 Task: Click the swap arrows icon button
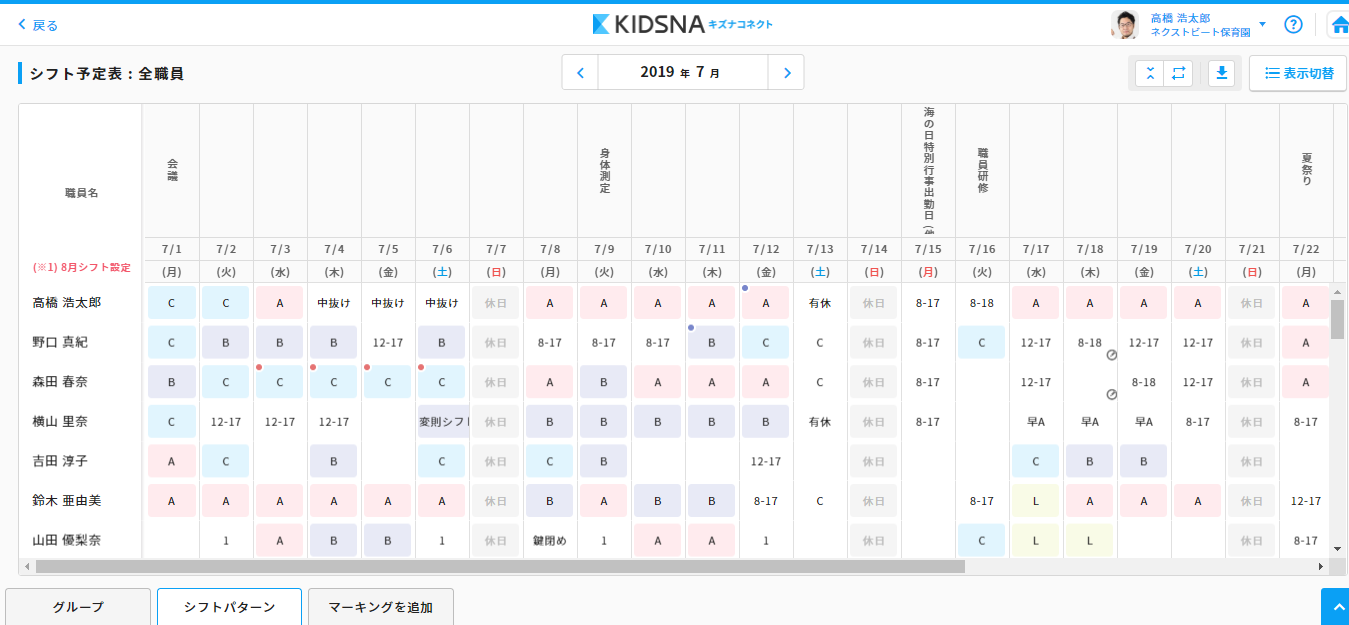coord(1178,73)
